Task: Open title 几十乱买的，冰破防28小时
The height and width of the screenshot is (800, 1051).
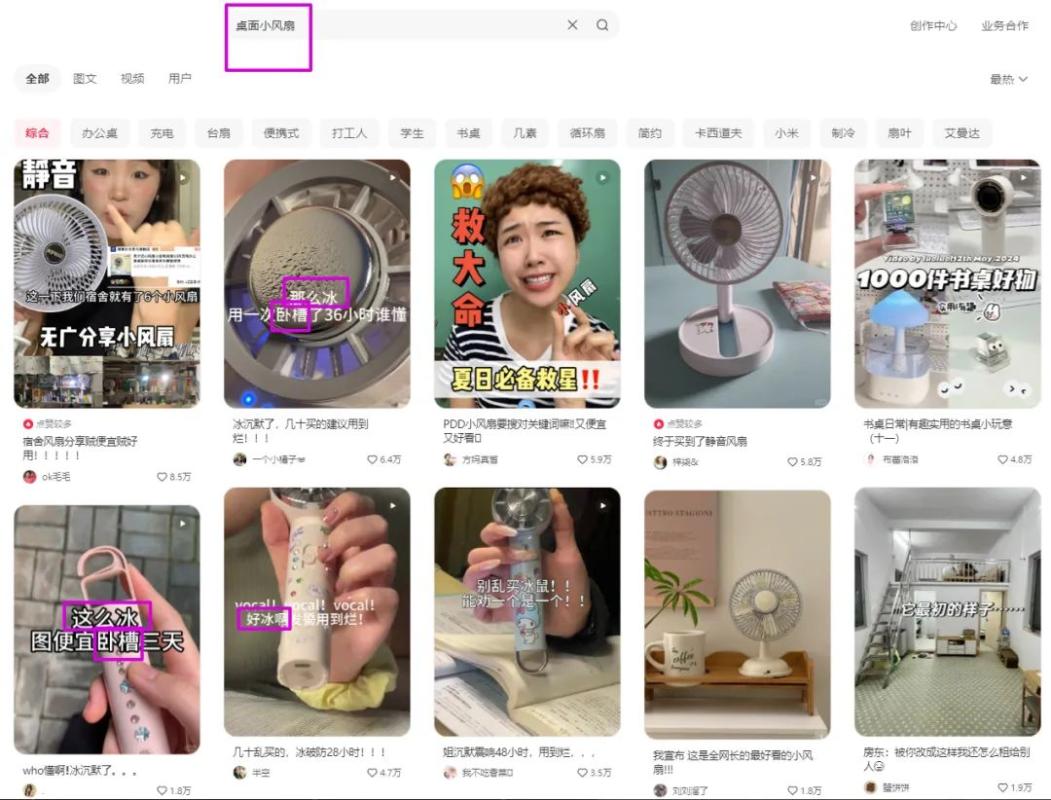Action: point(308,752)
